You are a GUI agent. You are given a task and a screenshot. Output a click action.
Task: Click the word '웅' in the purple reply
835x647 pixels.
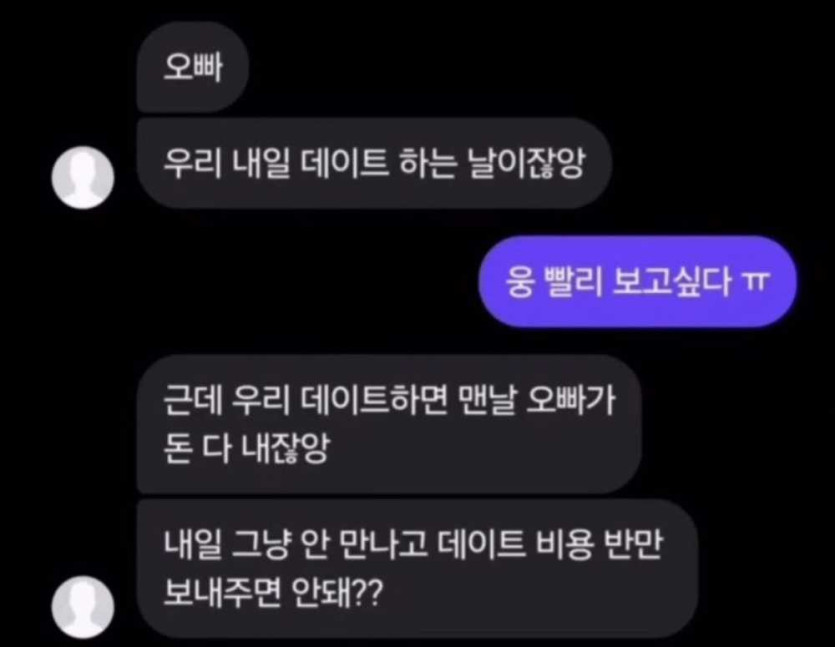coord(520,281)
